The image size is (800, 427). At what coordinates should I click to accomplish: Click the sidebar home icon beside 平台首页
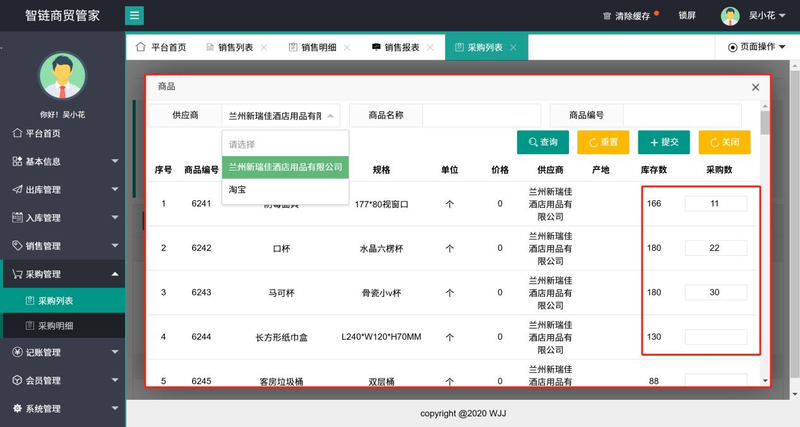pos(17,133)
